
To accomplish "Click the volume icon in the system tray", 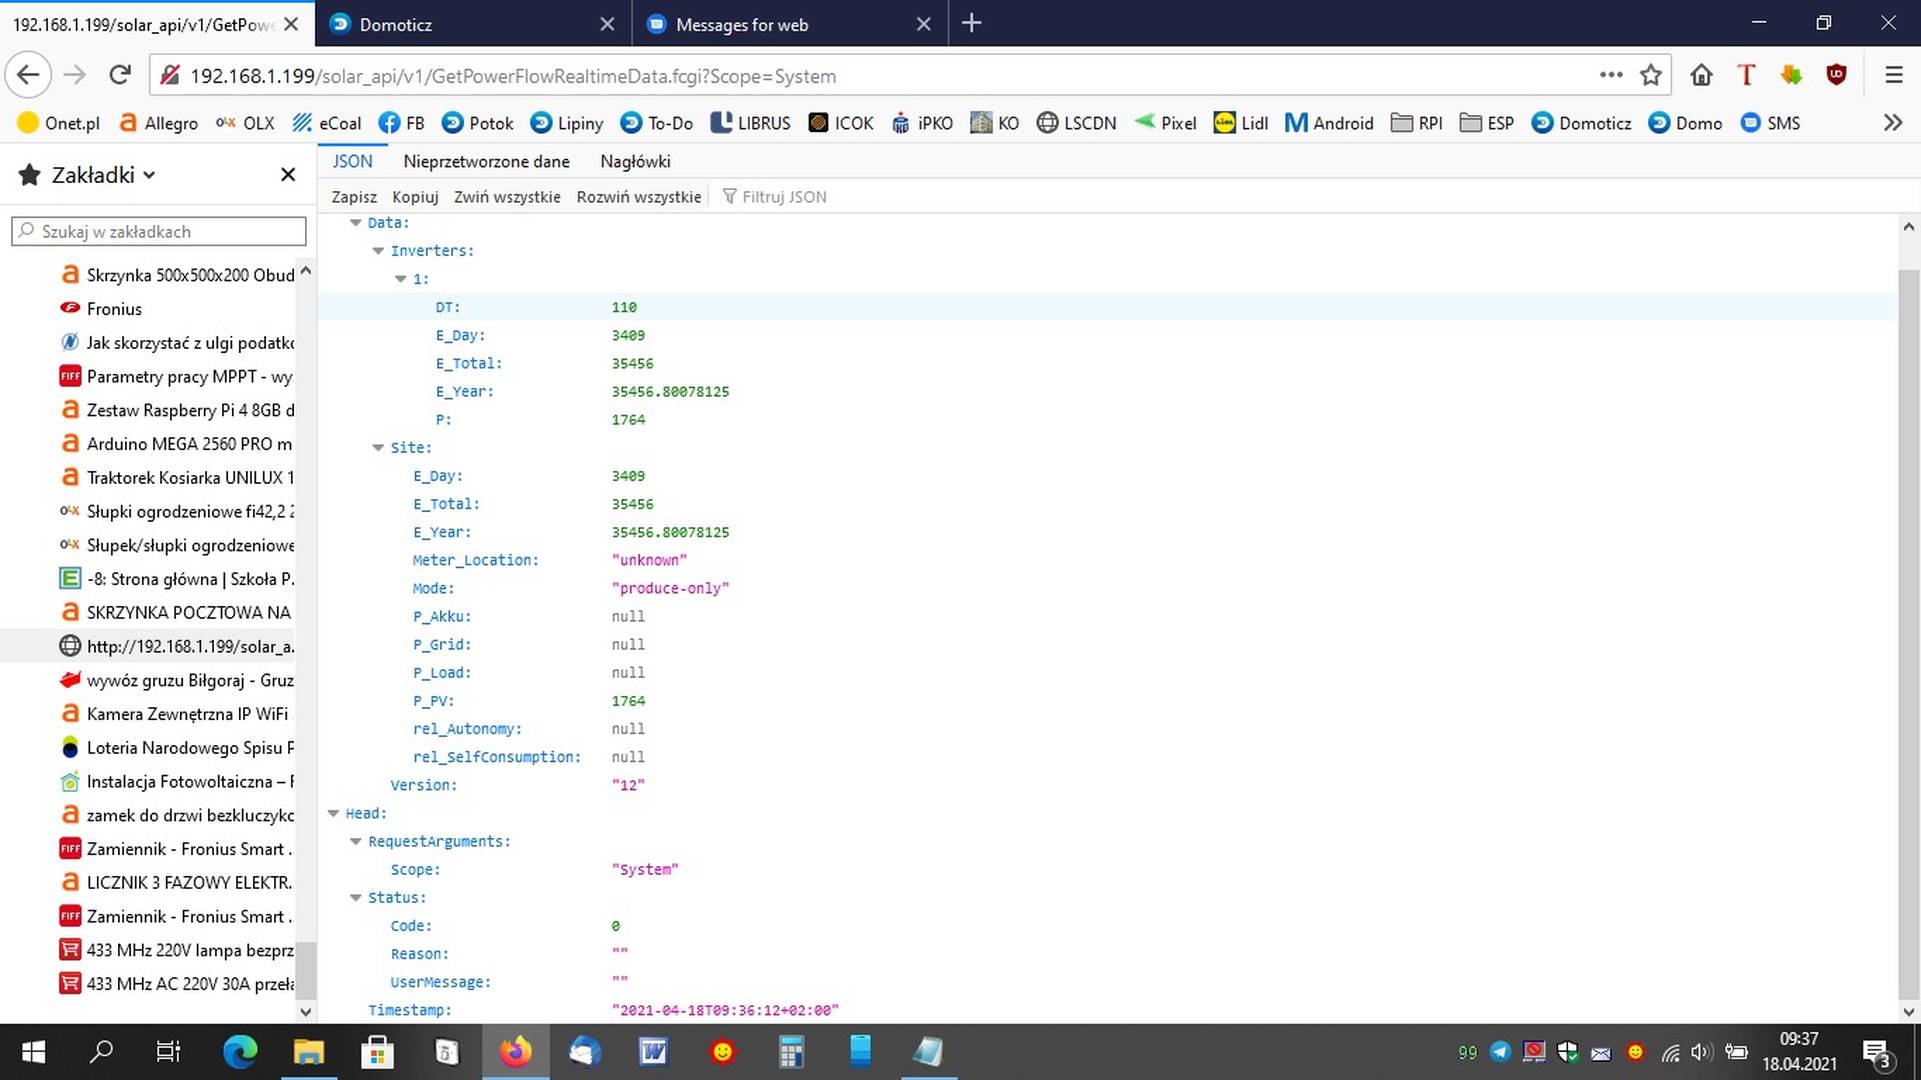I will point(1701,1052).
